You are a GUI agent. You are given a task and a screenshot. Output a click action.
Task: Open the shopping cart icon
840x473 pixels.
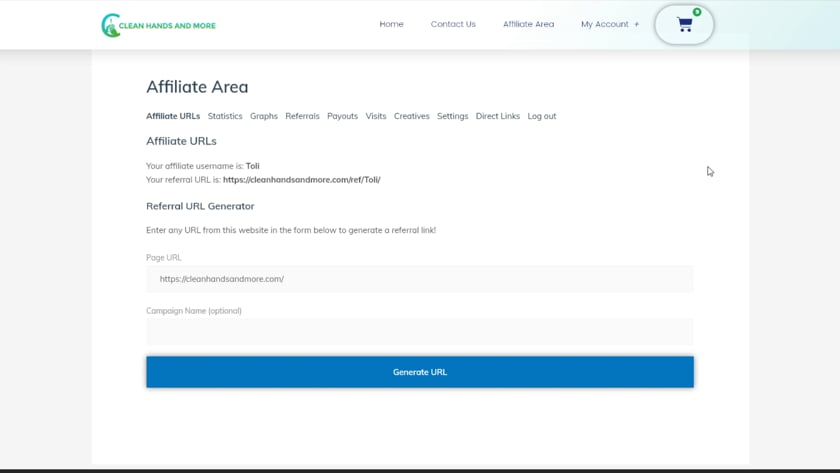tap(685, 24)
